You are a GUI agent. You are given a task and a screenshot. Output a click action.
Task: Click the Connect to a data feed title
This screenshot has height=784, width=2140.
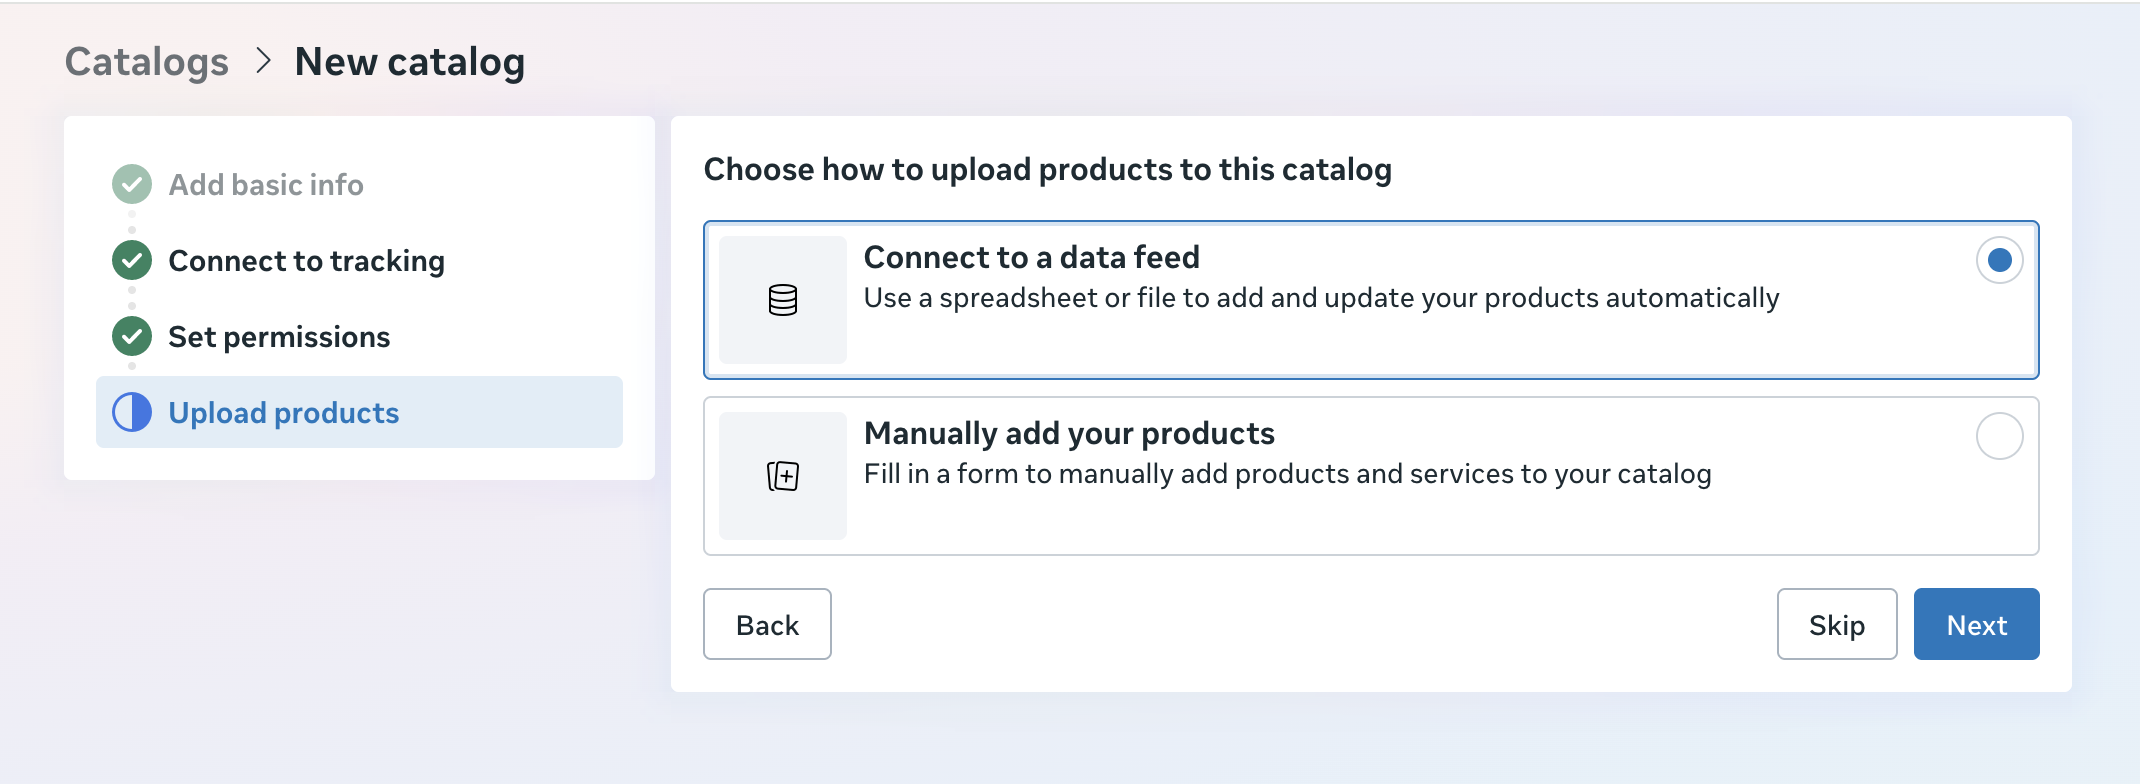tap(1031, 258)
